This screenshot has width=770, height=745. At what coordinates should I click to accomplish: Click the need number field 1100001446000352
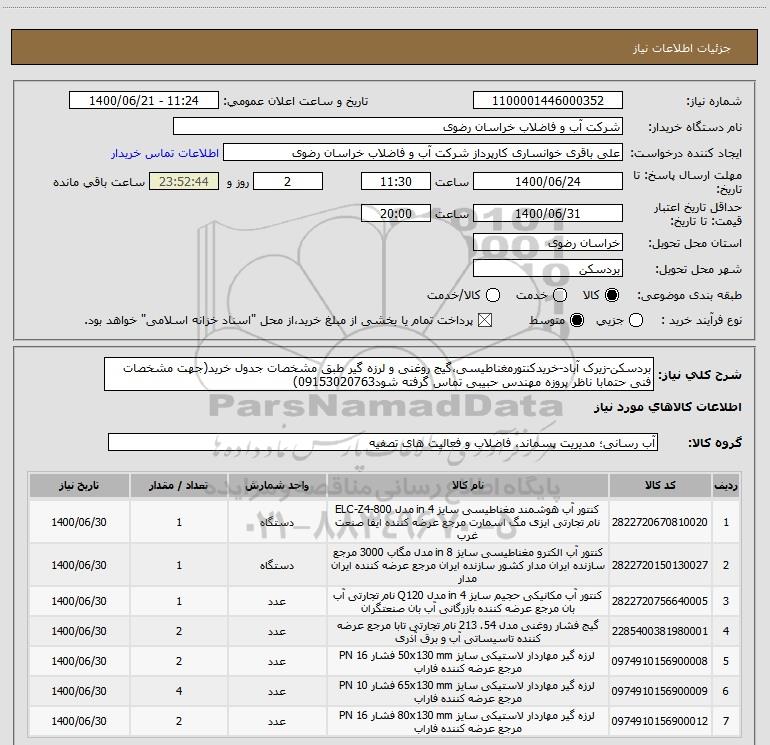pyautogui.click(x=548, y=101)
